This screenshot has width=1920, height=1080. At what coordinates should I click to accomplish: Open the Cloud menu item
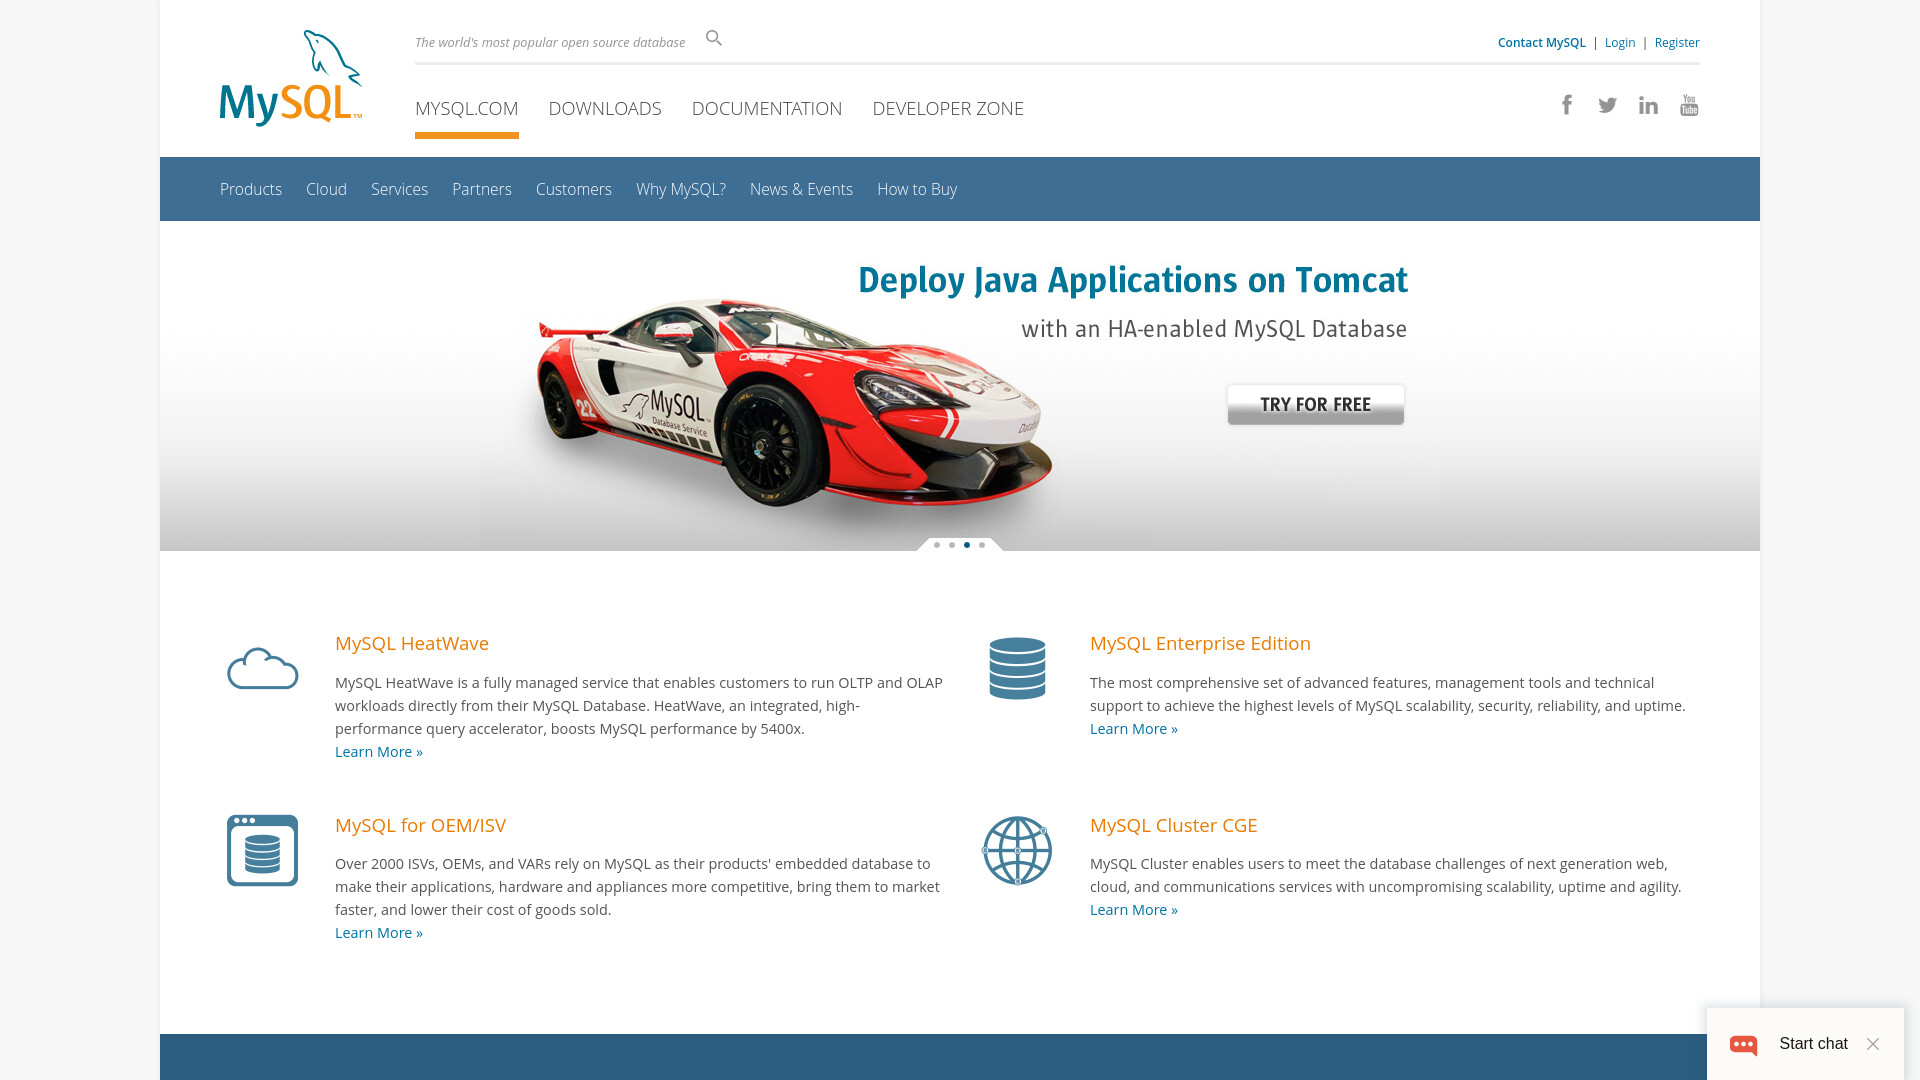click(326, 189)
